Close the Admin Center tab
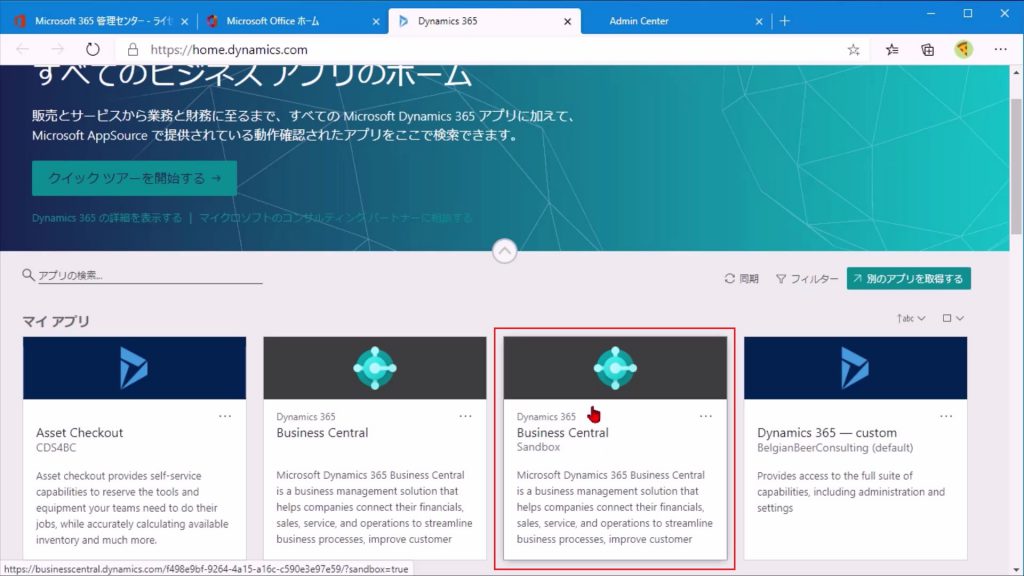 pos(759,22)
